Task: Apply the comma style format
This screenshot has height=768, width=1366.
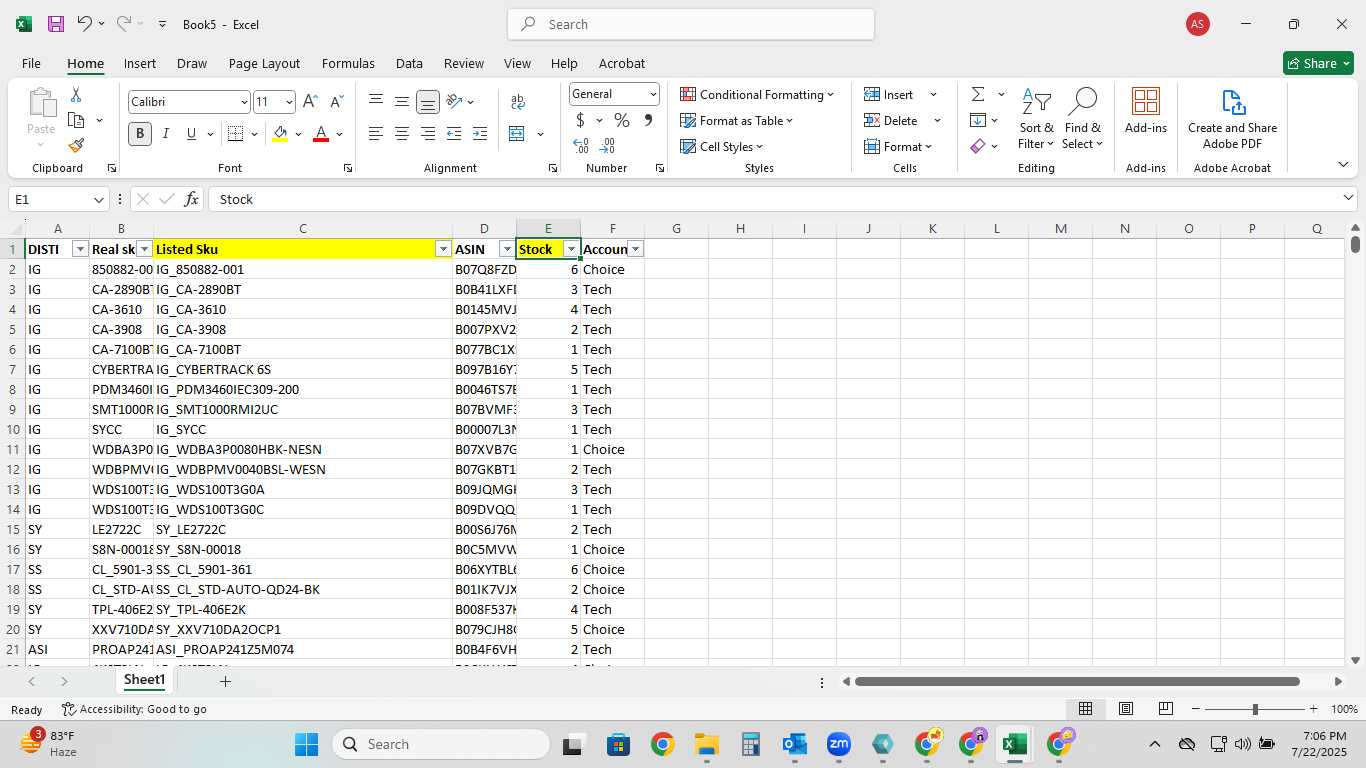Action: pos(648,120)
